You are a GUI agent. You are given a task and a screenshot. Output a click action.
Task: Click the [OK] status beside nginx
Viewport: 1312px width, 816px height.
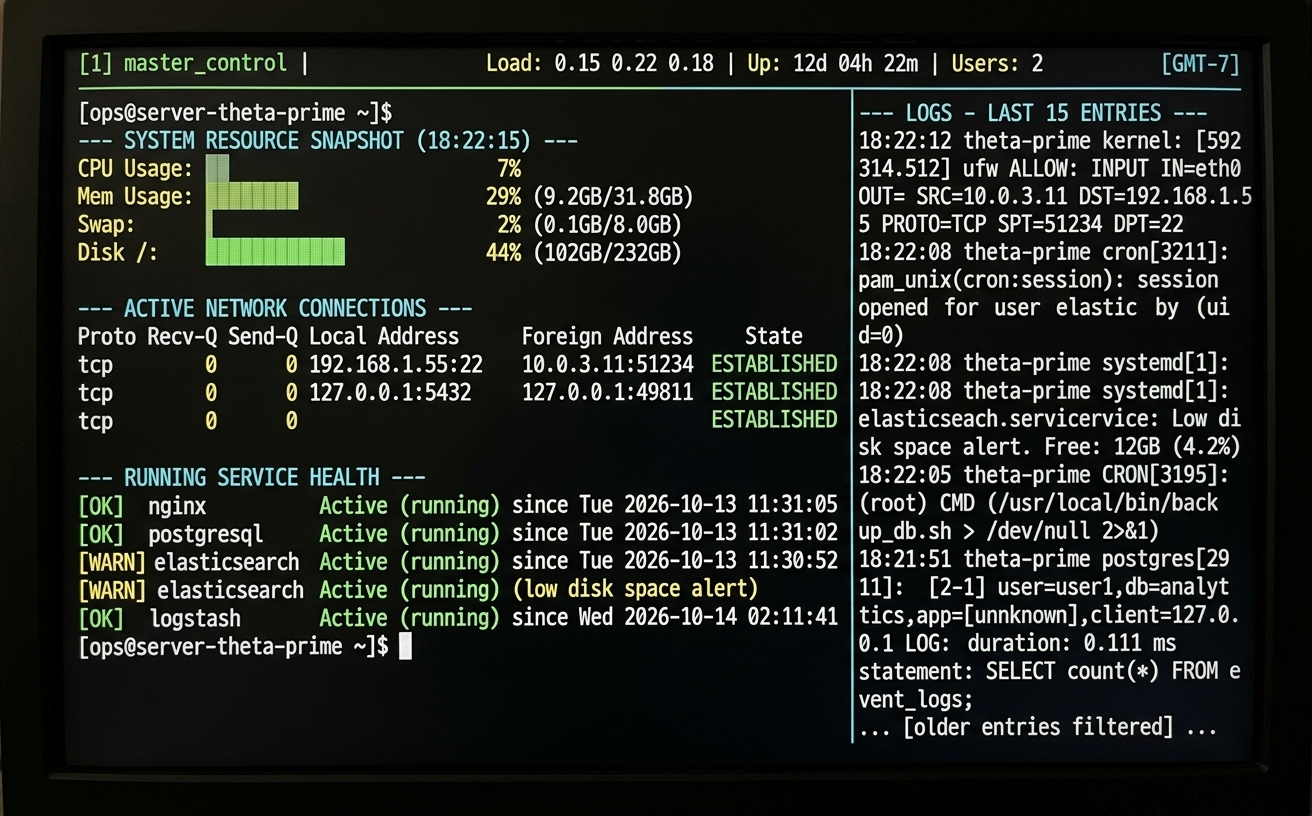pyautogui.click(x=101, y=506)
